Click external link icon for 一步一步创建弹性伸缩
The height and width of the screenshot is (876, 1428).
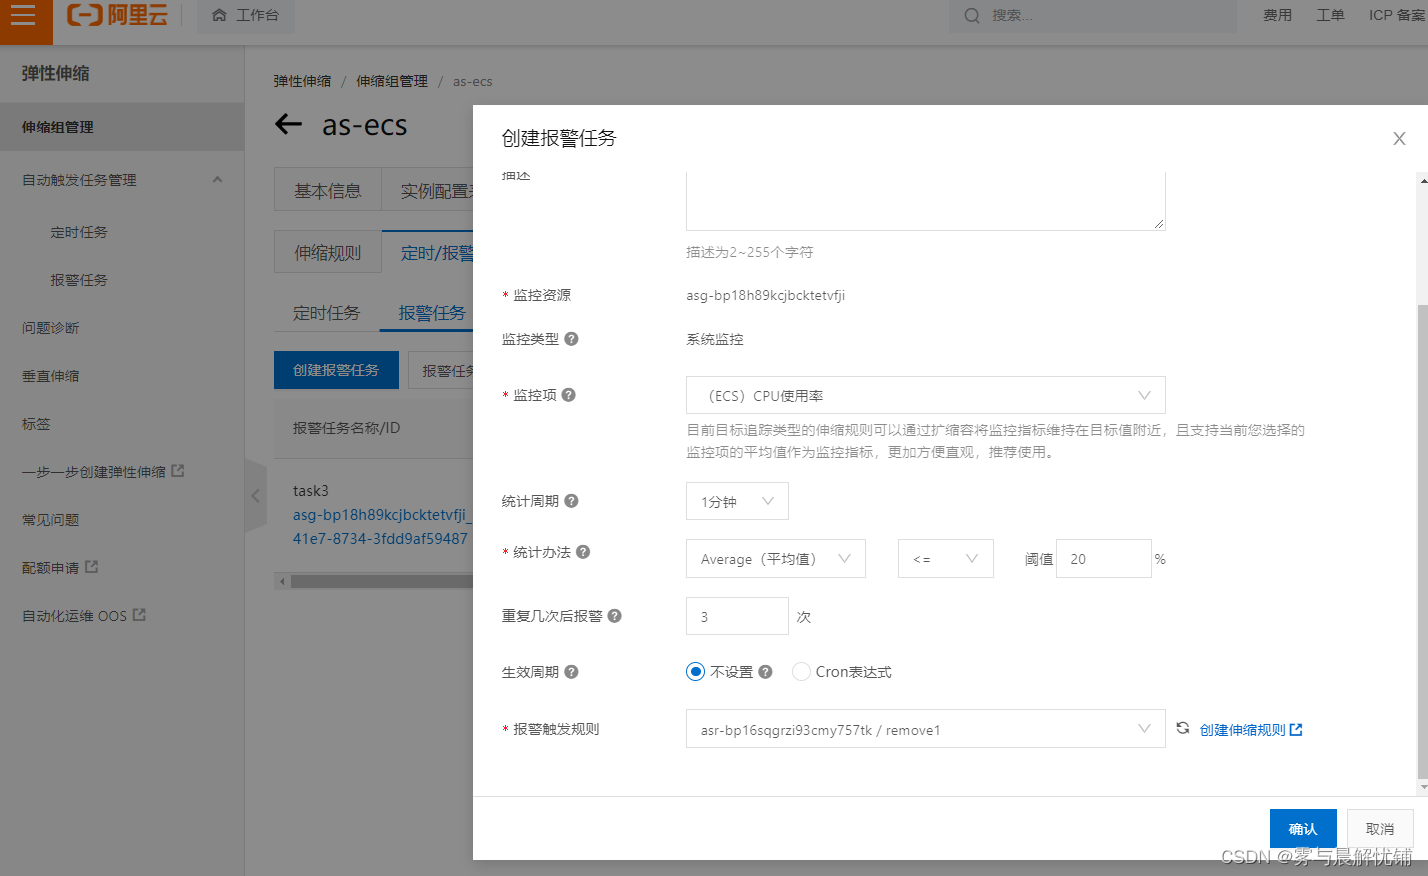[178, 471]
